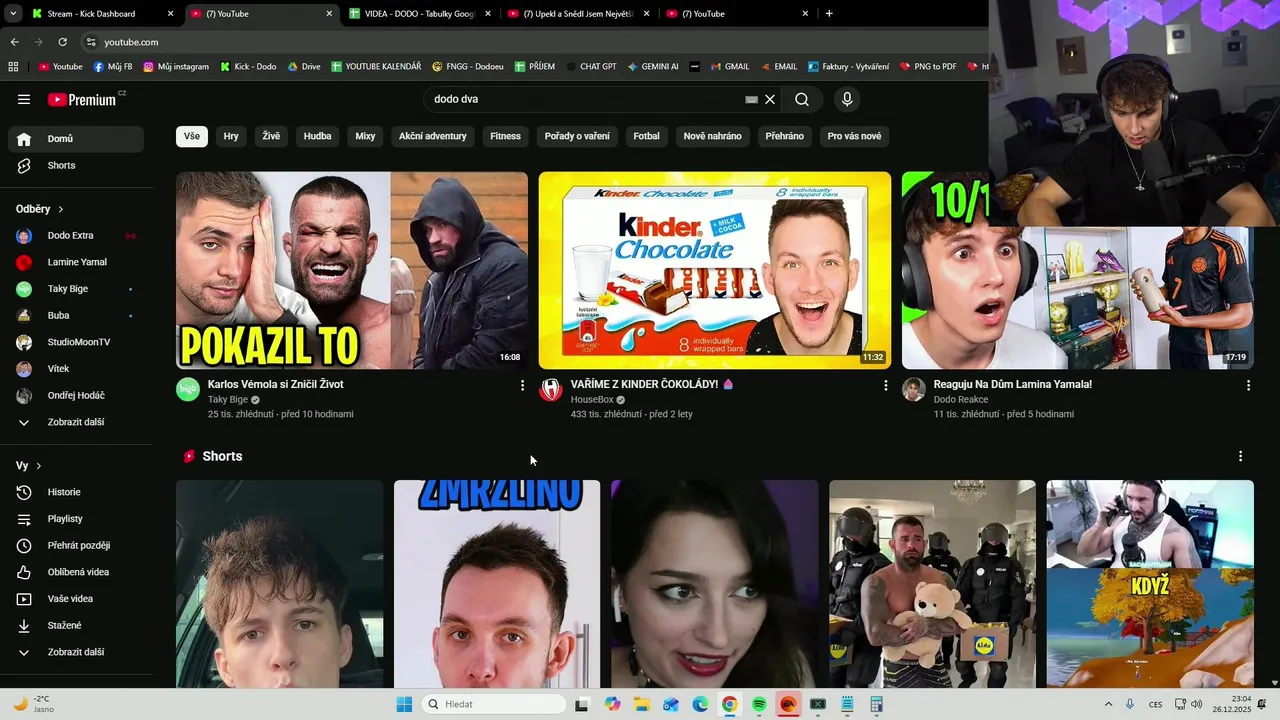Open the CHAT GPT bookmark
This screenshot has width=1280, height=720.
(x=590, y=67)
